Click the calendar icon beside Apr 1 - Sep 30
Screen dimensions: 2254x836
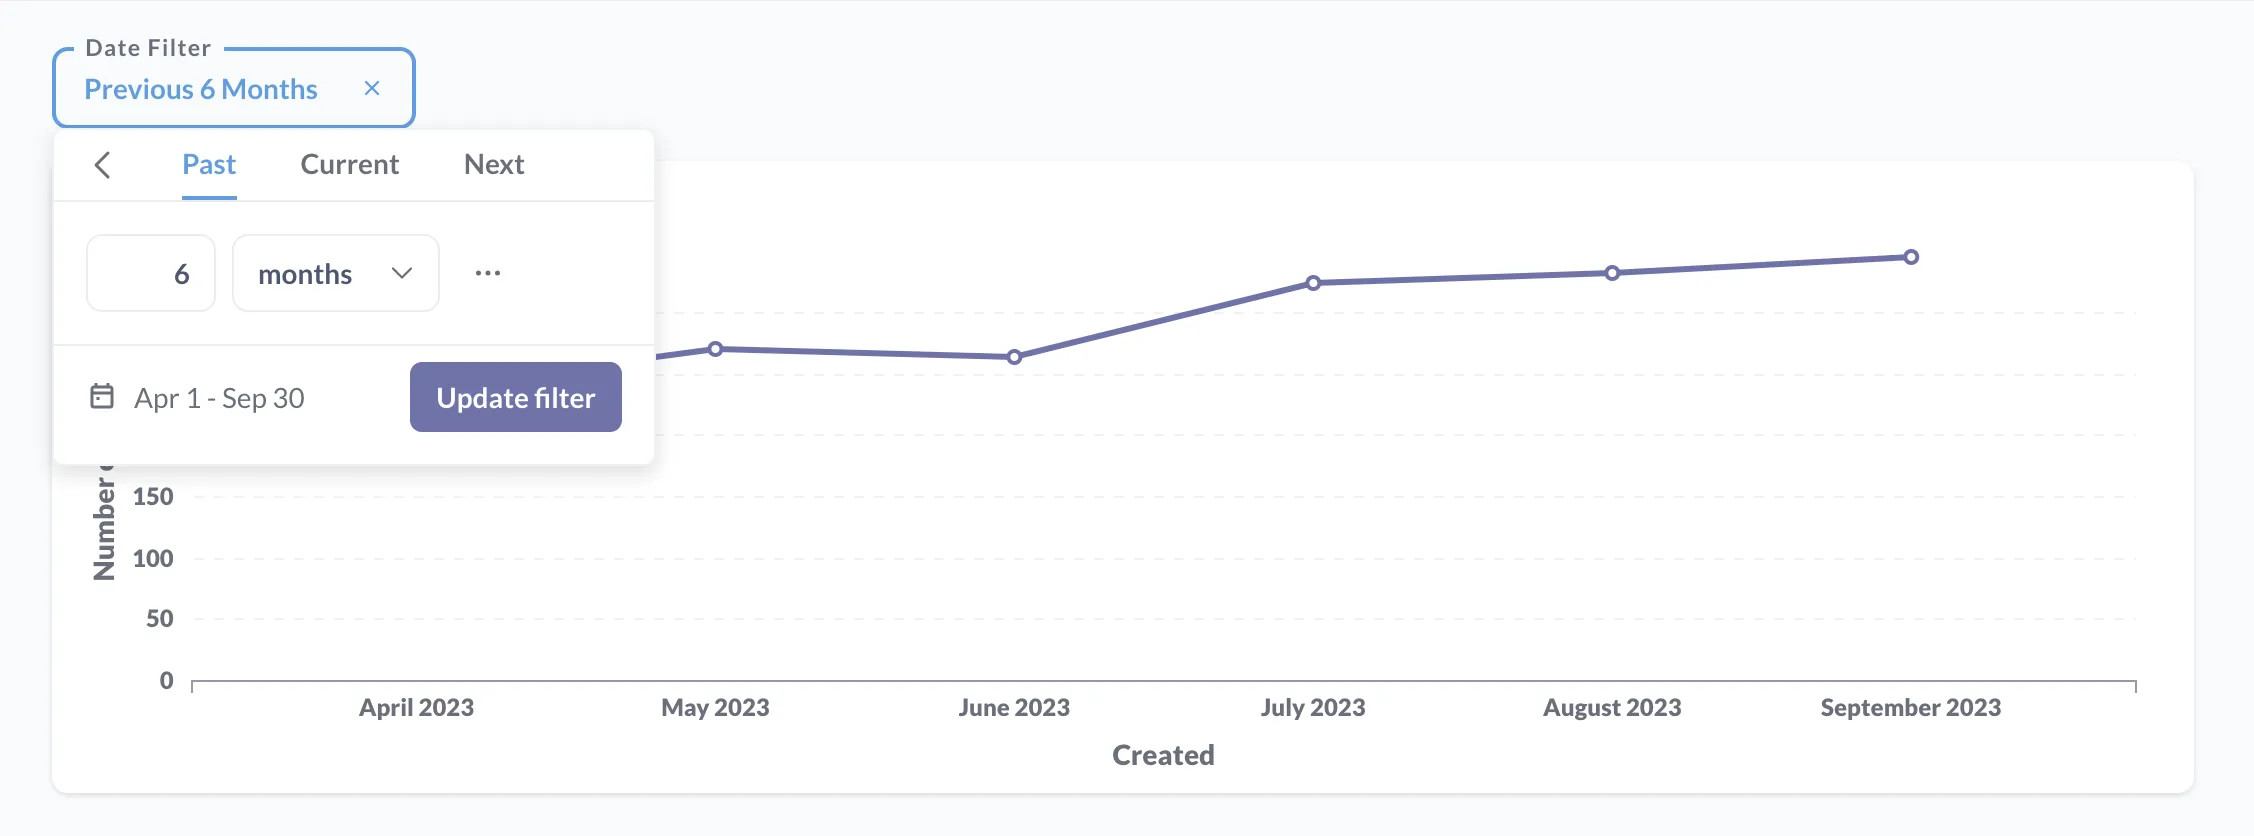coord(101,396)
